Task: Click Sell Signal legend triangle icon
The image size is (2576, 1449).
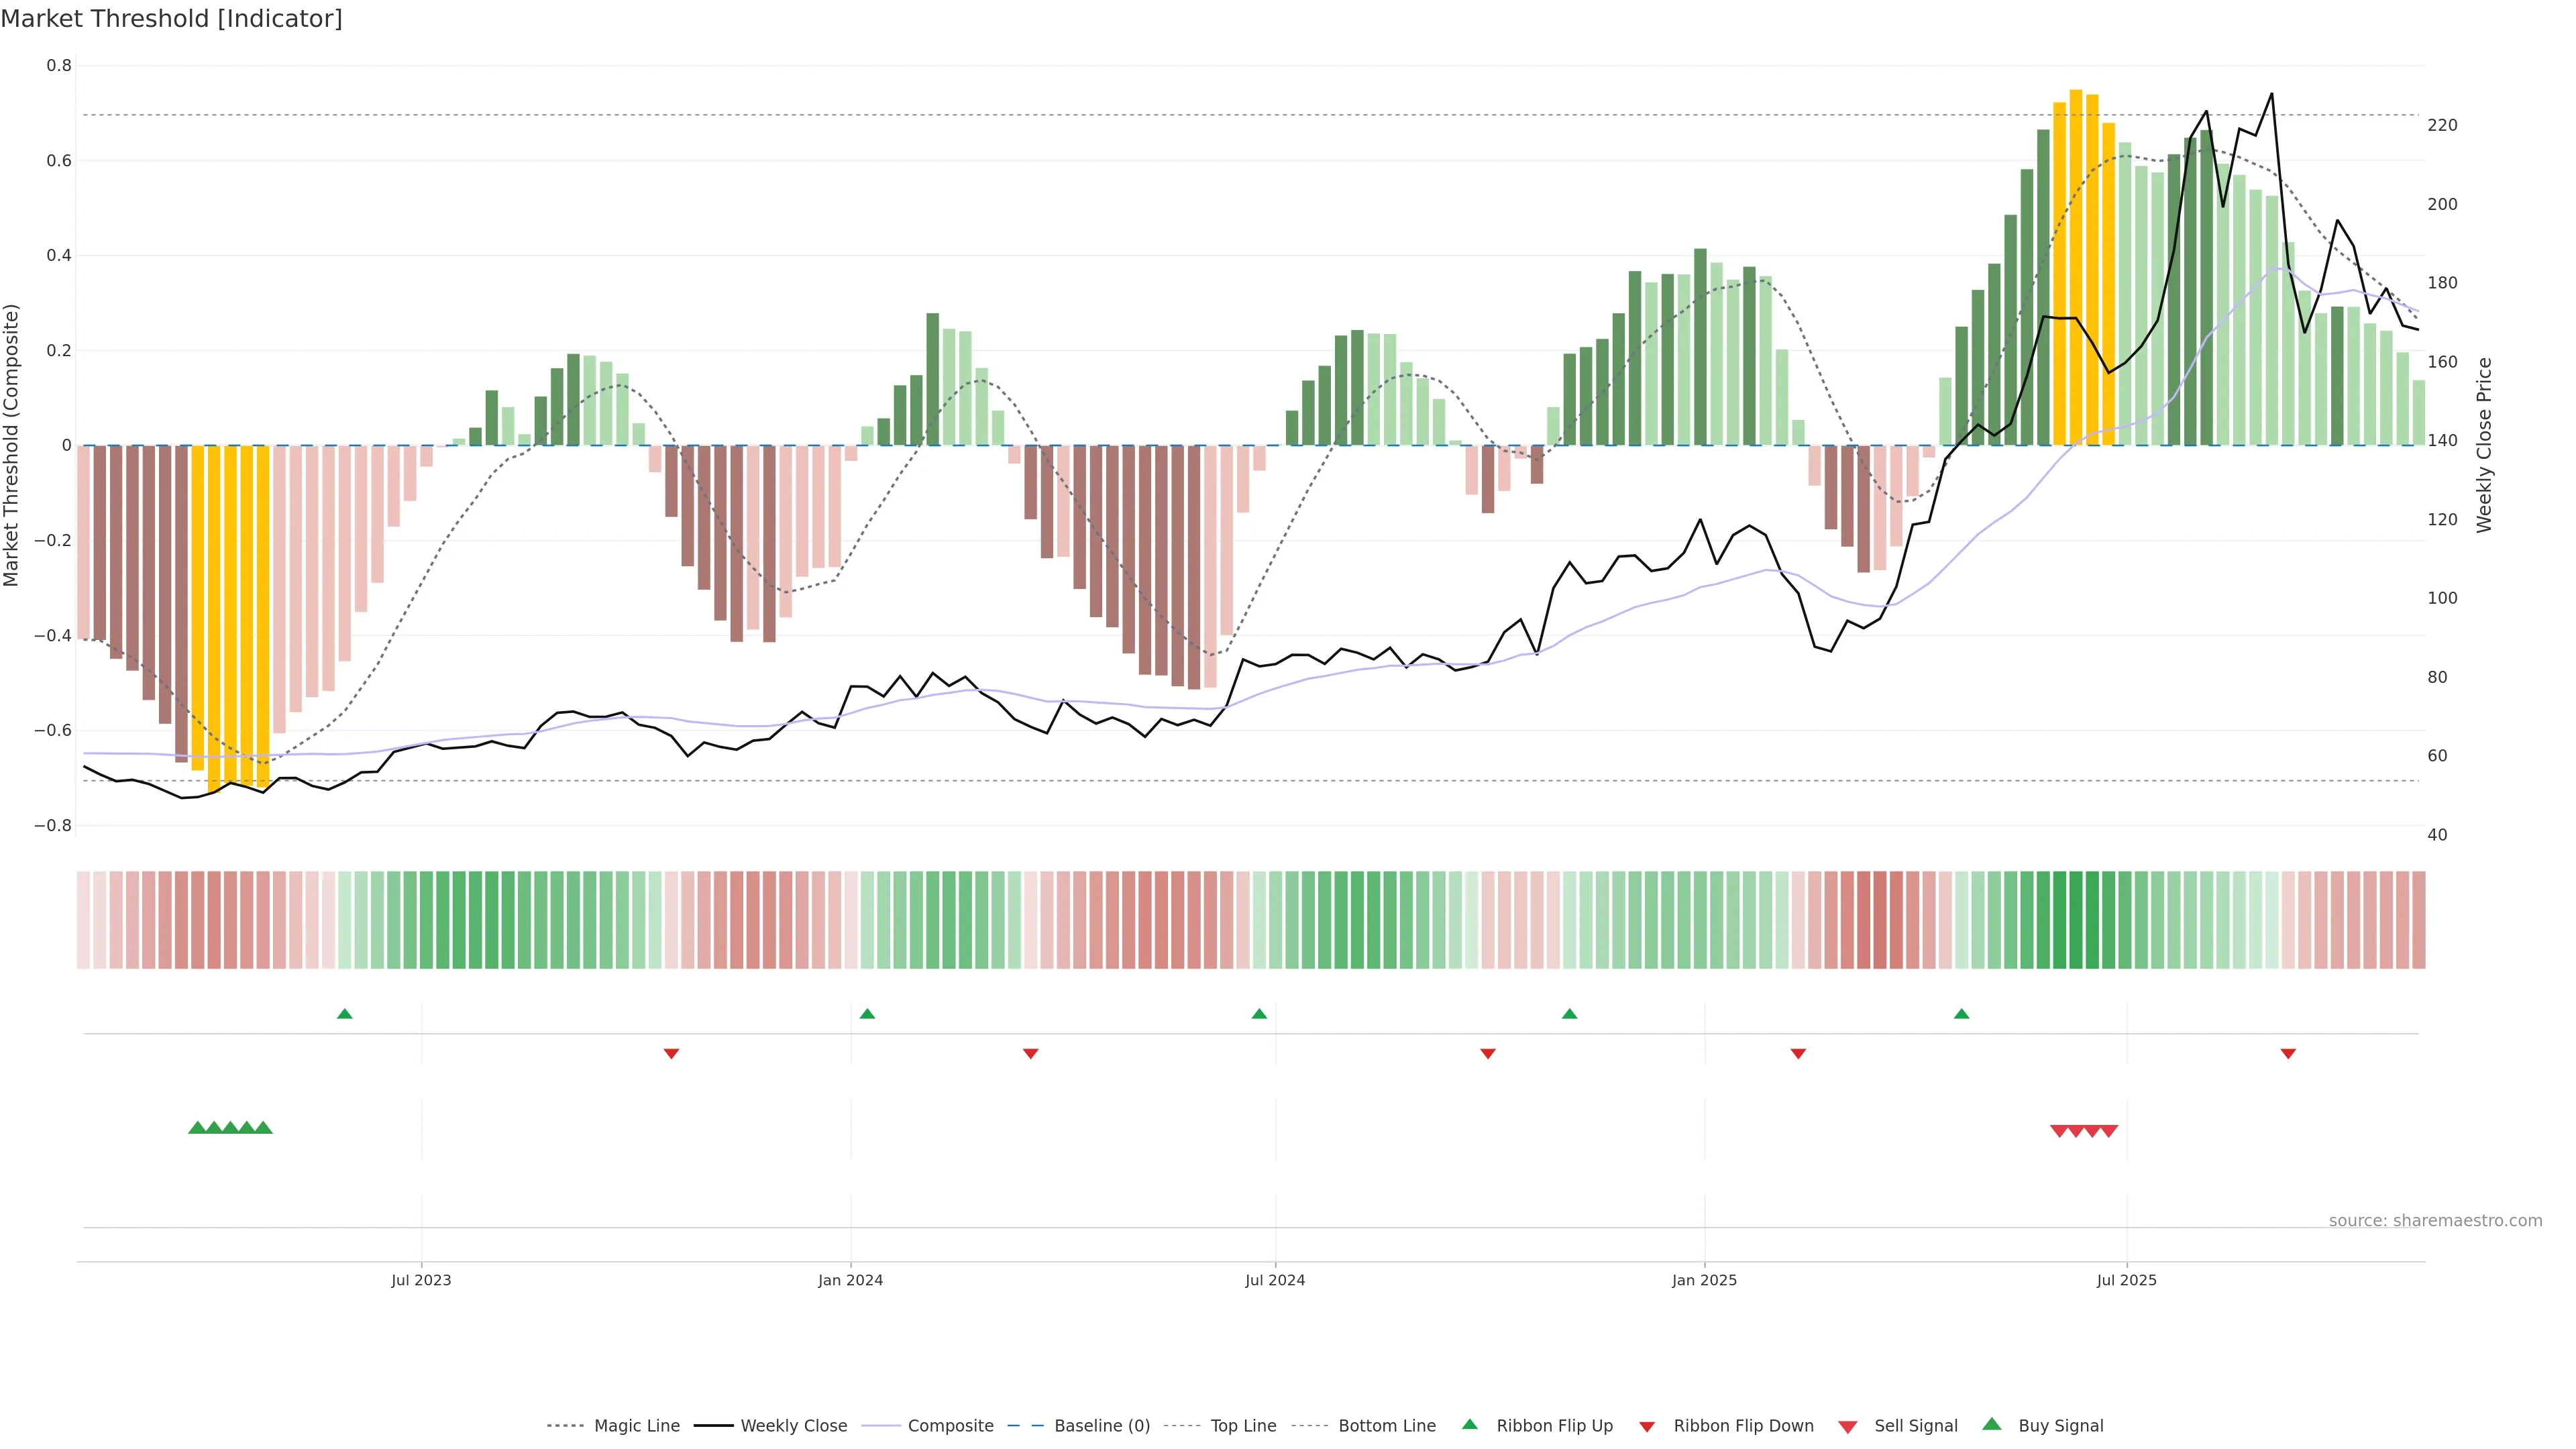Action: [x=1848, y=1427]
